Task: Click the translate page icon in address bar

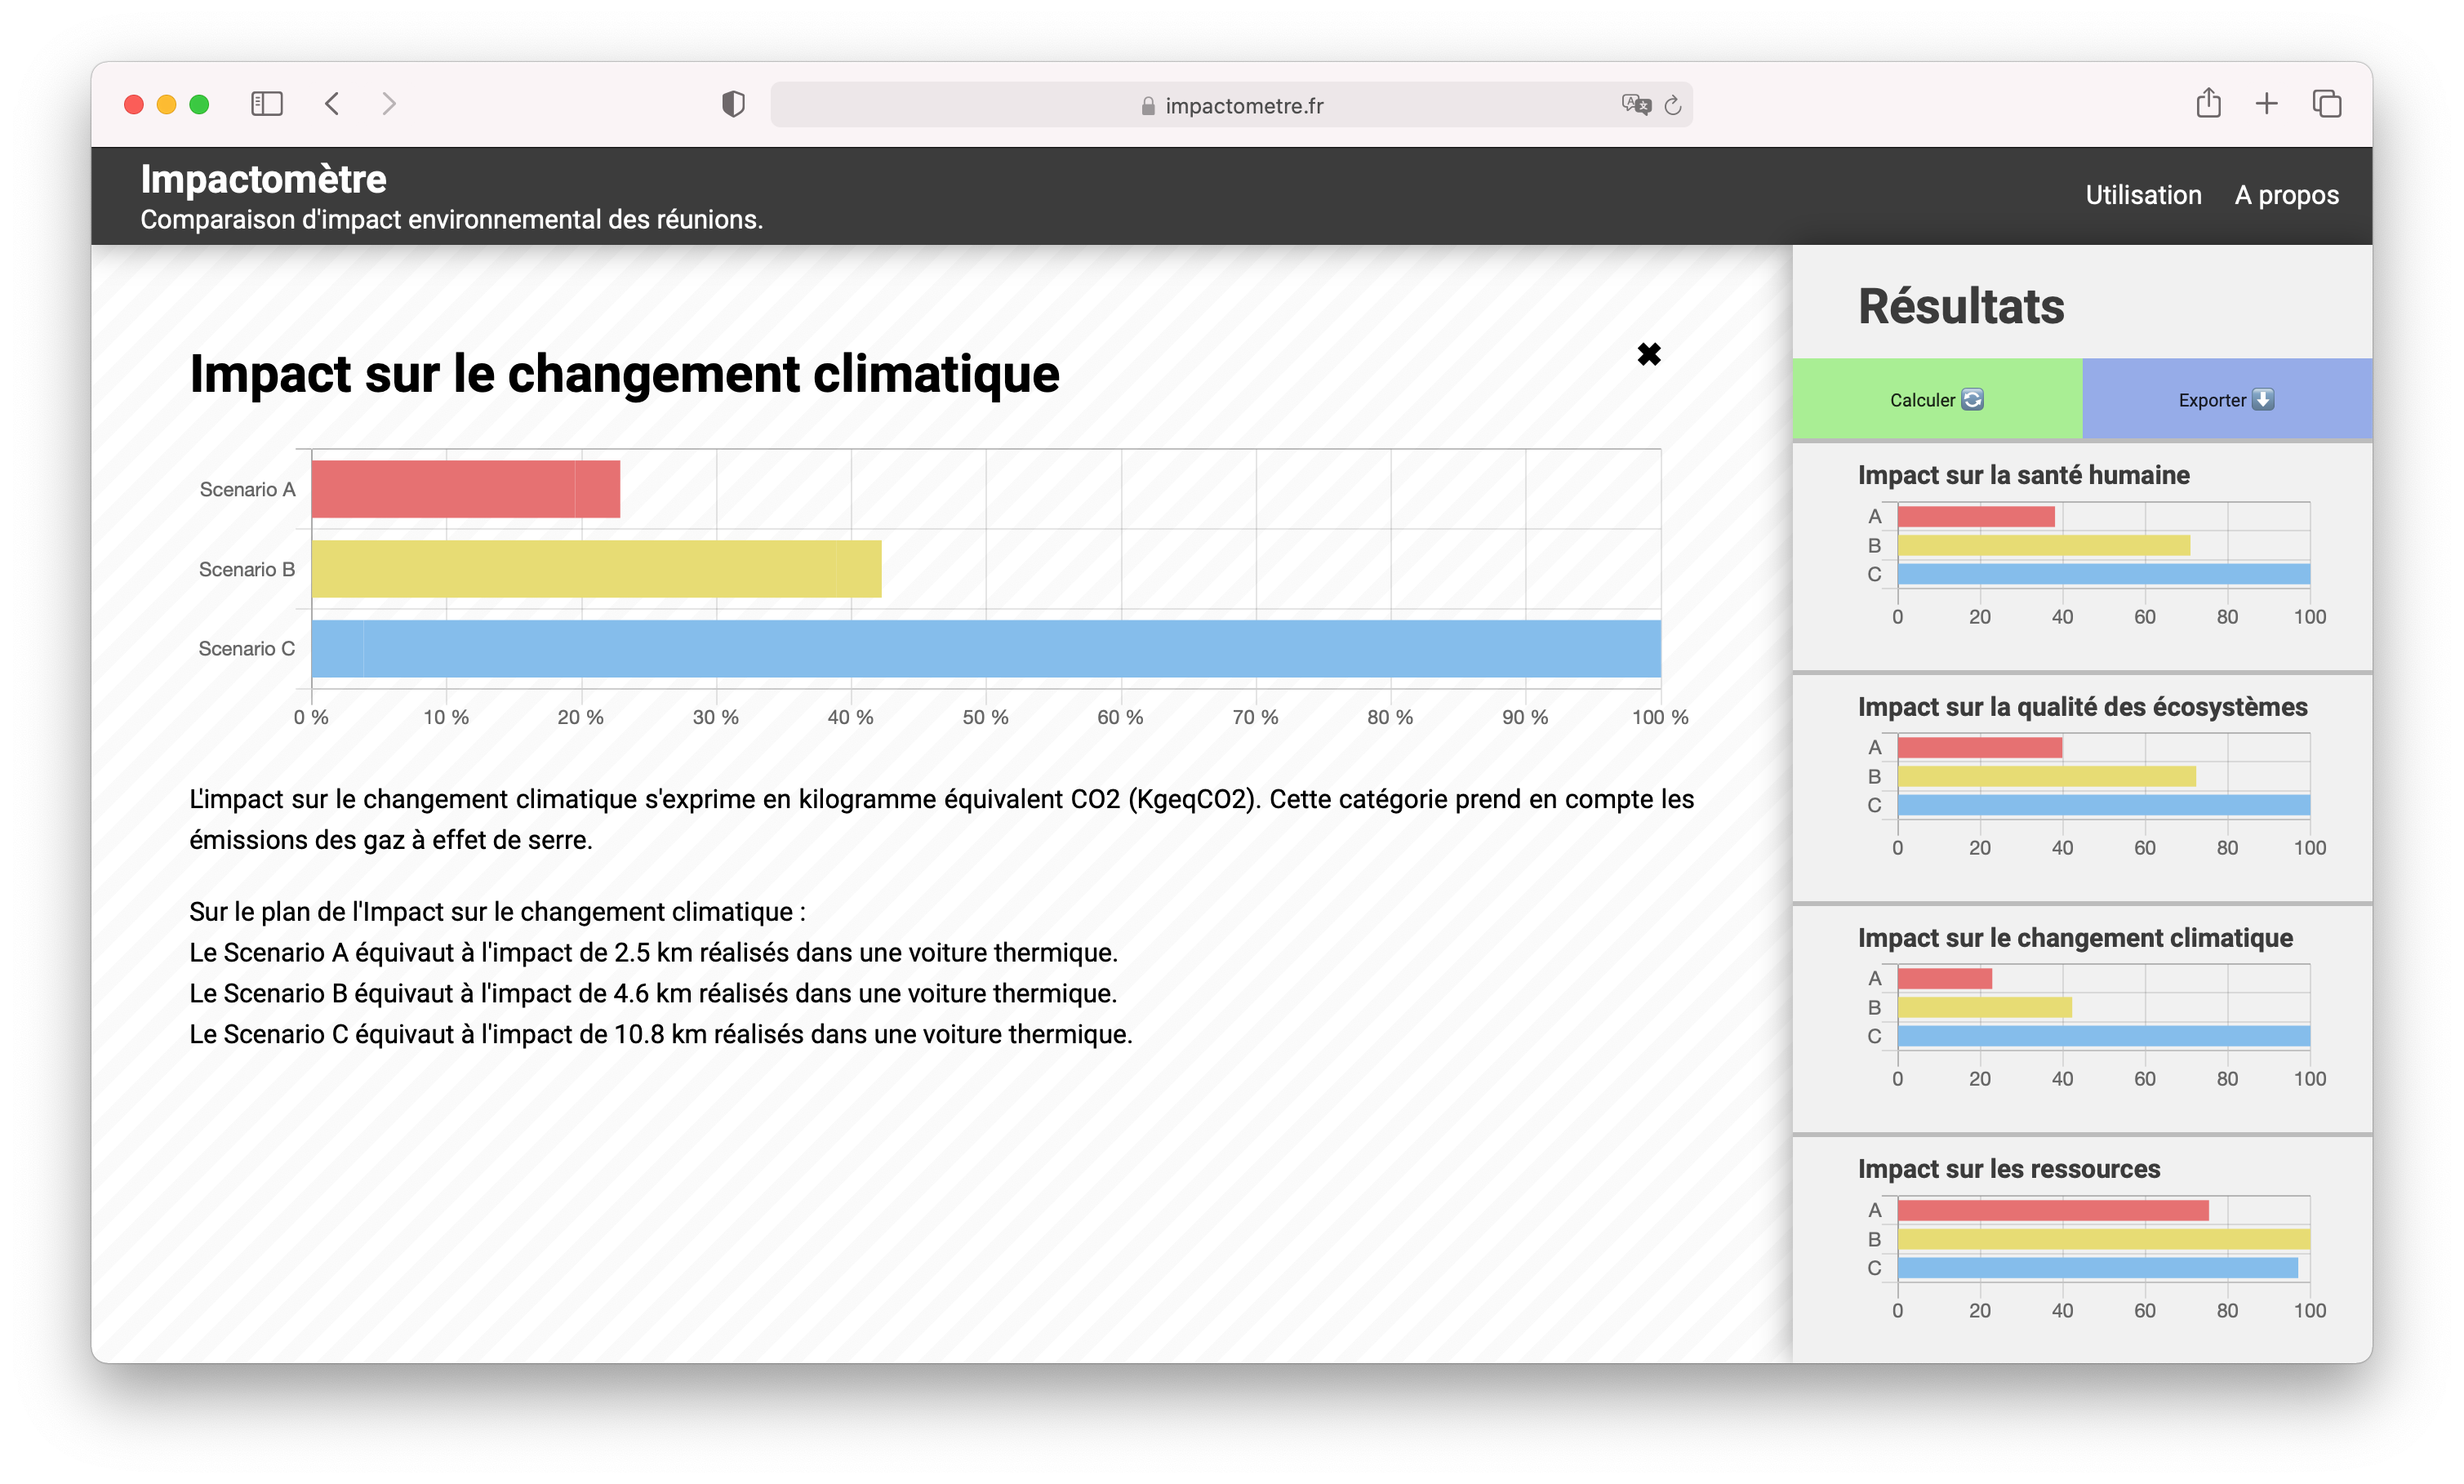Action: coord(1635,105)
